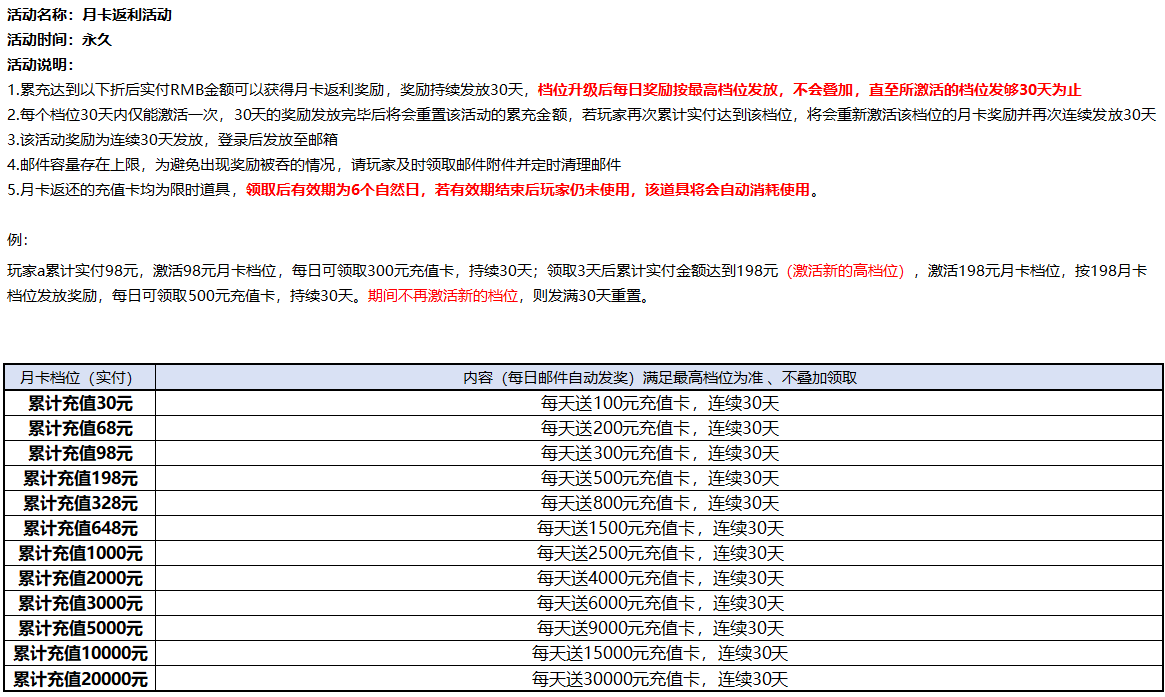1165x697 pixels.
Task: Click the 活动名称：月卡返利活动 title line
Action: pyautogui.click(x=89, y=15)
